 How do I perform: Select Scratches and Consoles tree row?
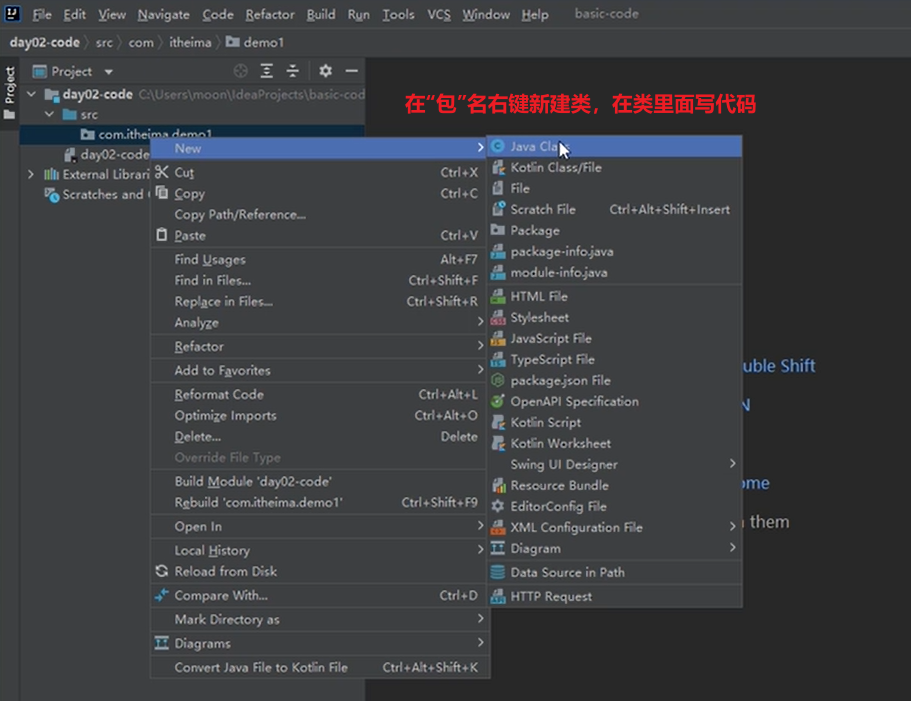(x=96, y=195)
